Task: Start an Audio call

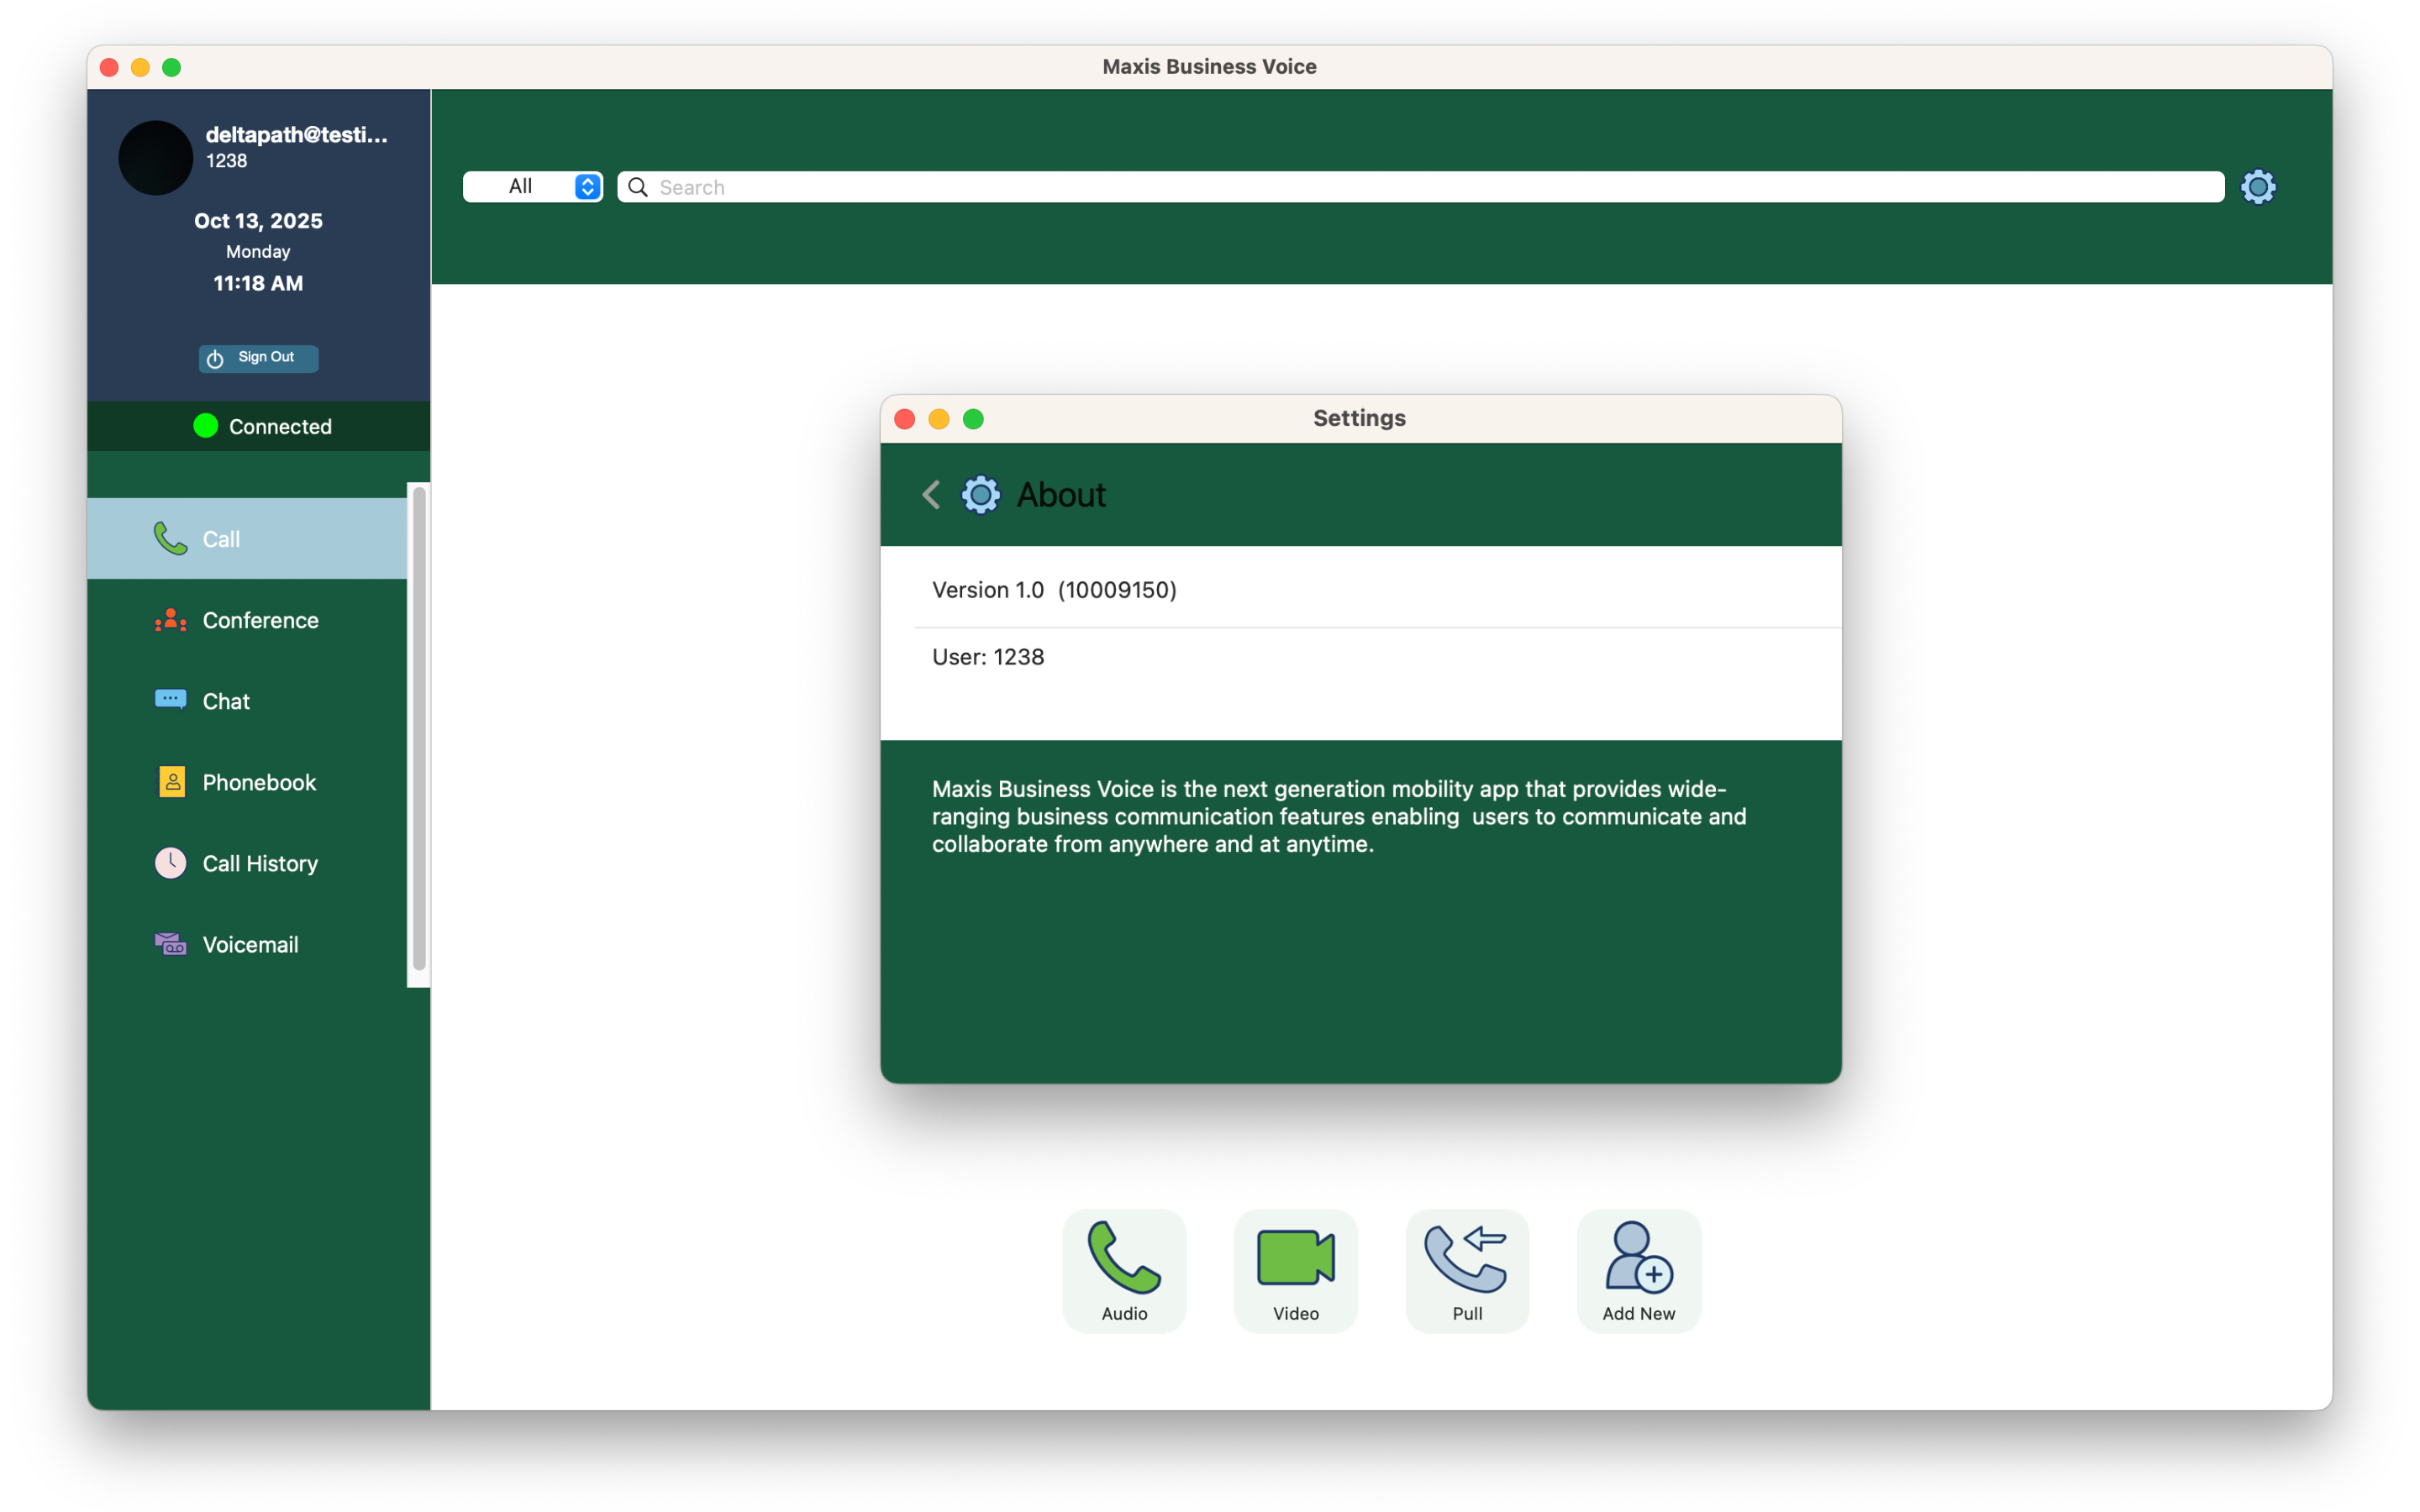Action: (x=1124, y=1271)
